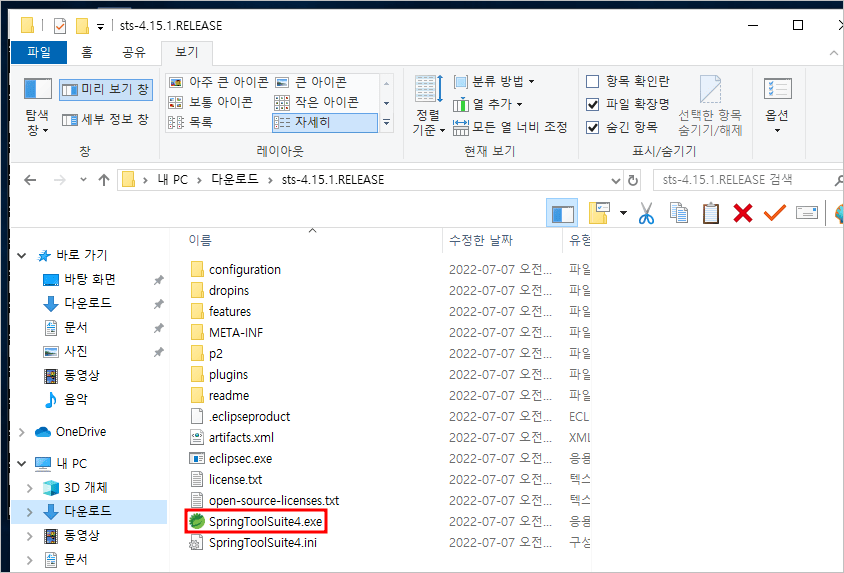This screenshot has height=573, width=844.
Task: Open the navigation pane (탐색 창) menu
Action: (38, 107)
